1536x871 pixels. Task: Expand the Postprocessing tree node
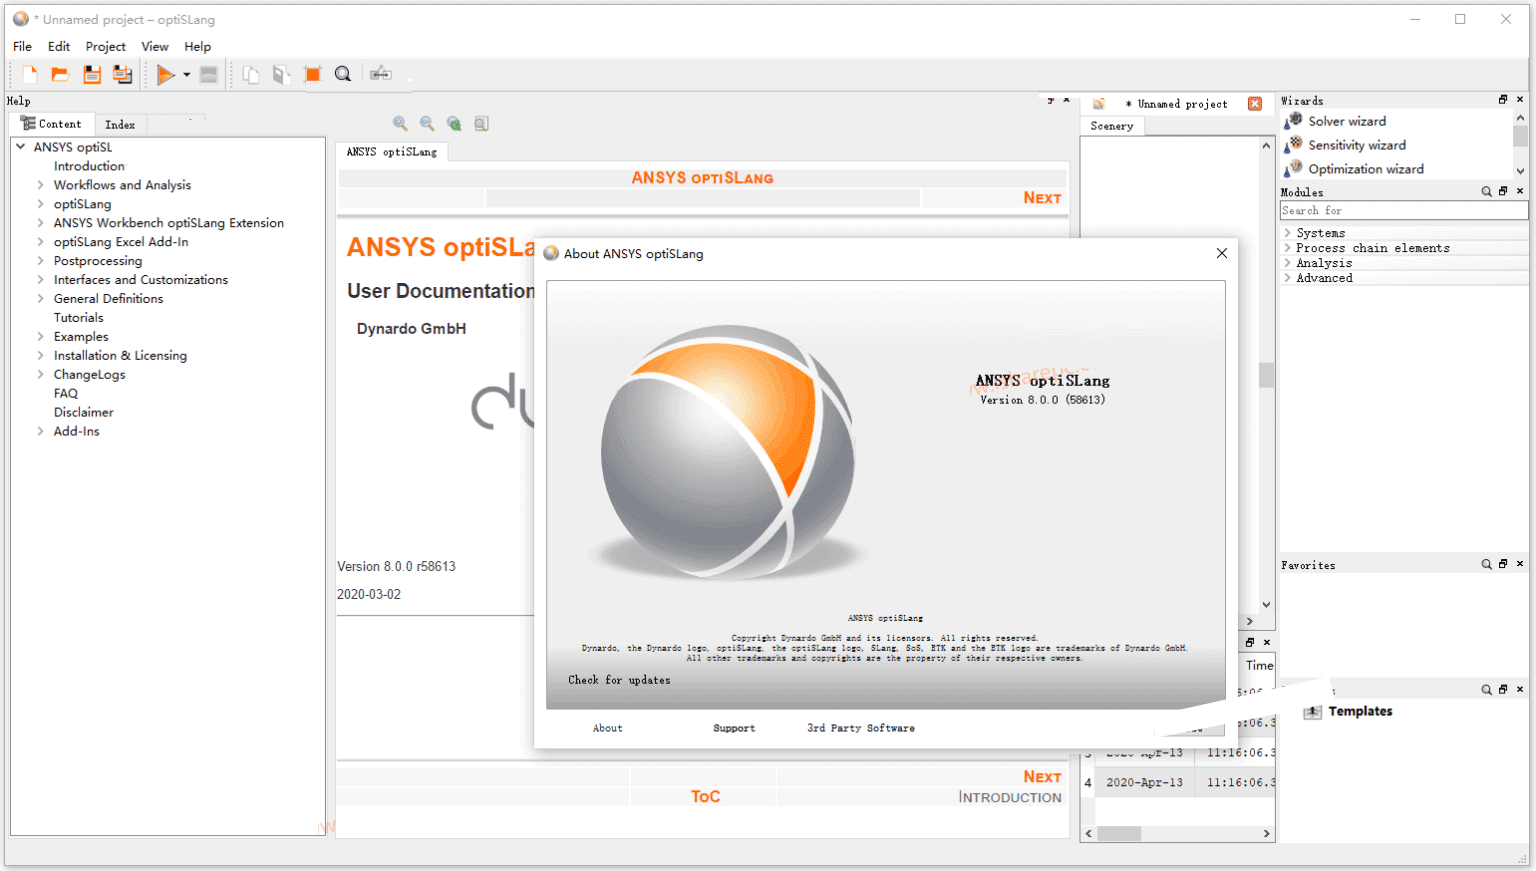(40, 261)
